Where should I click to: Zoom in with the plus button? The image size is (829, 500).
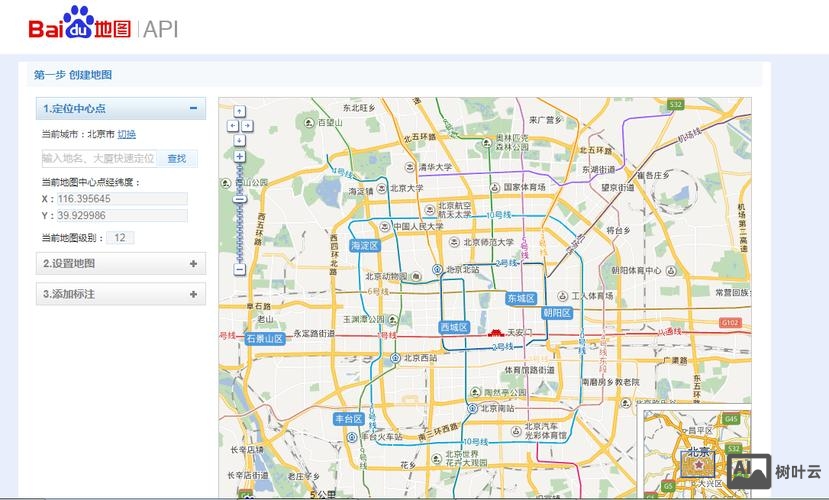click(240, 156)
